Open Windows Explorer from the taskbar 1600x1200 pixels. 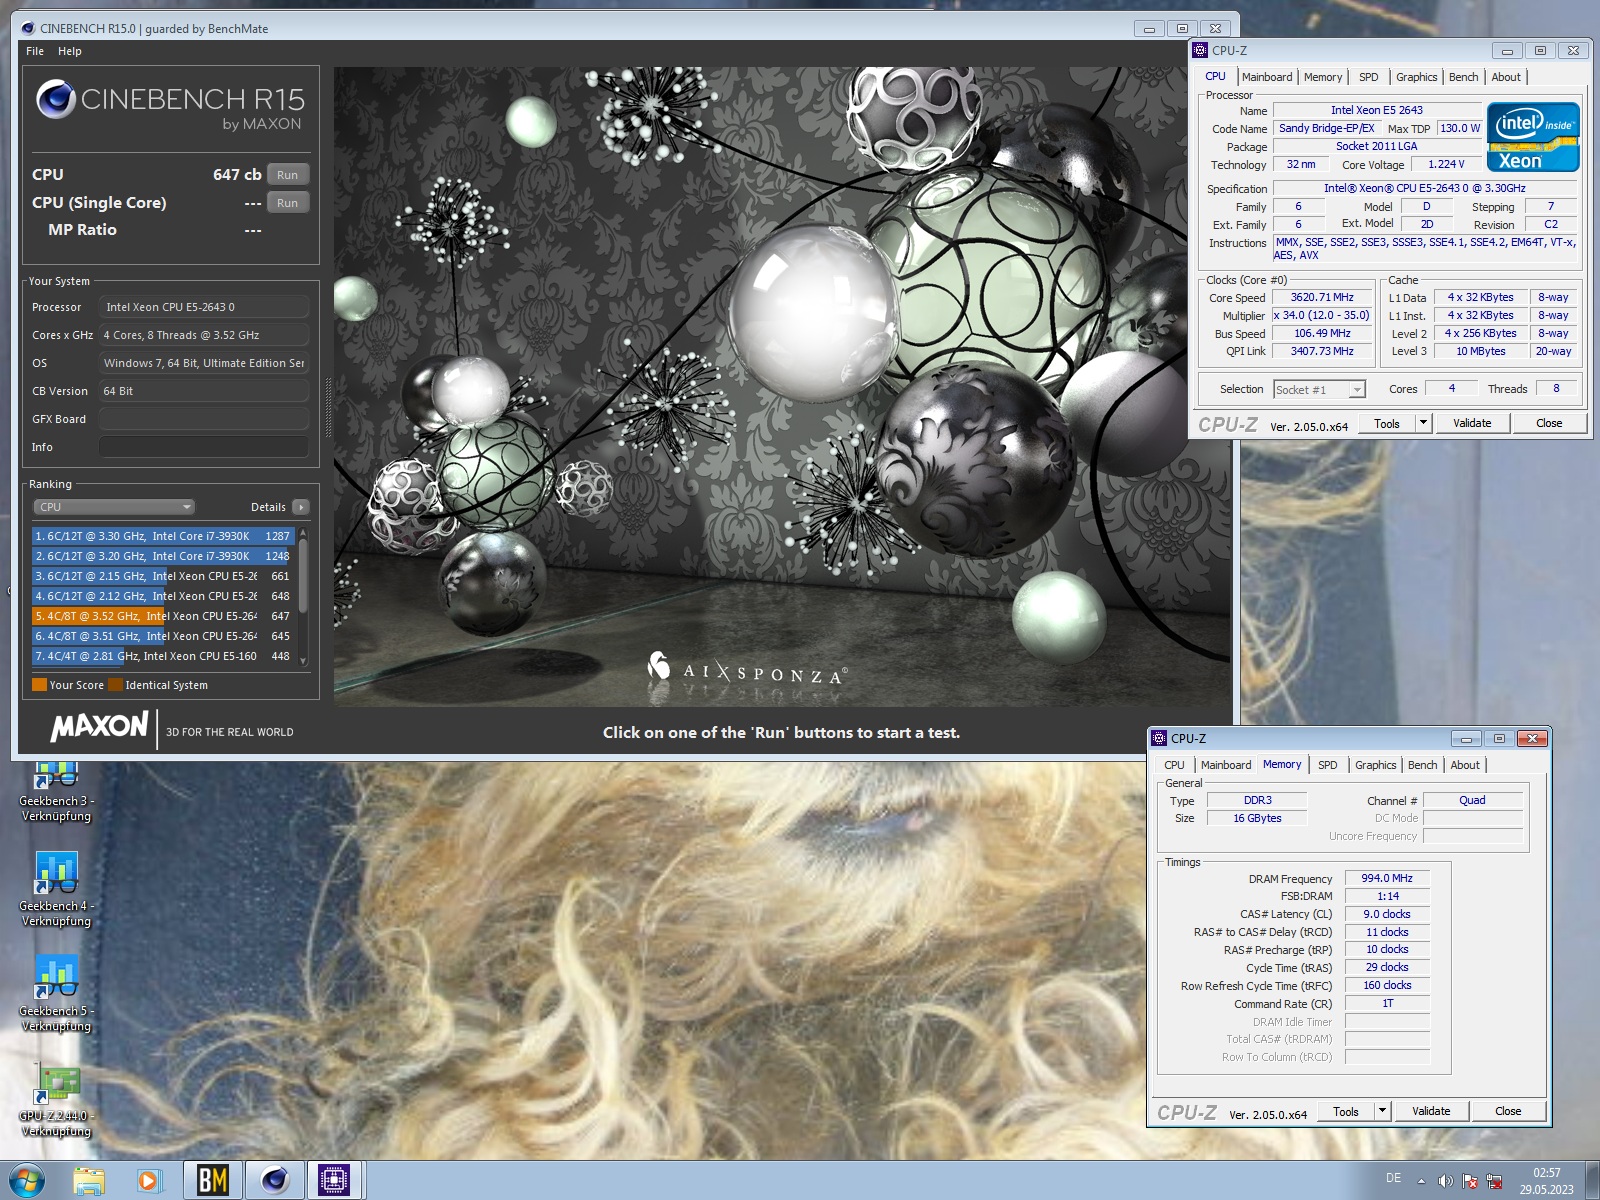point(89,1181)
